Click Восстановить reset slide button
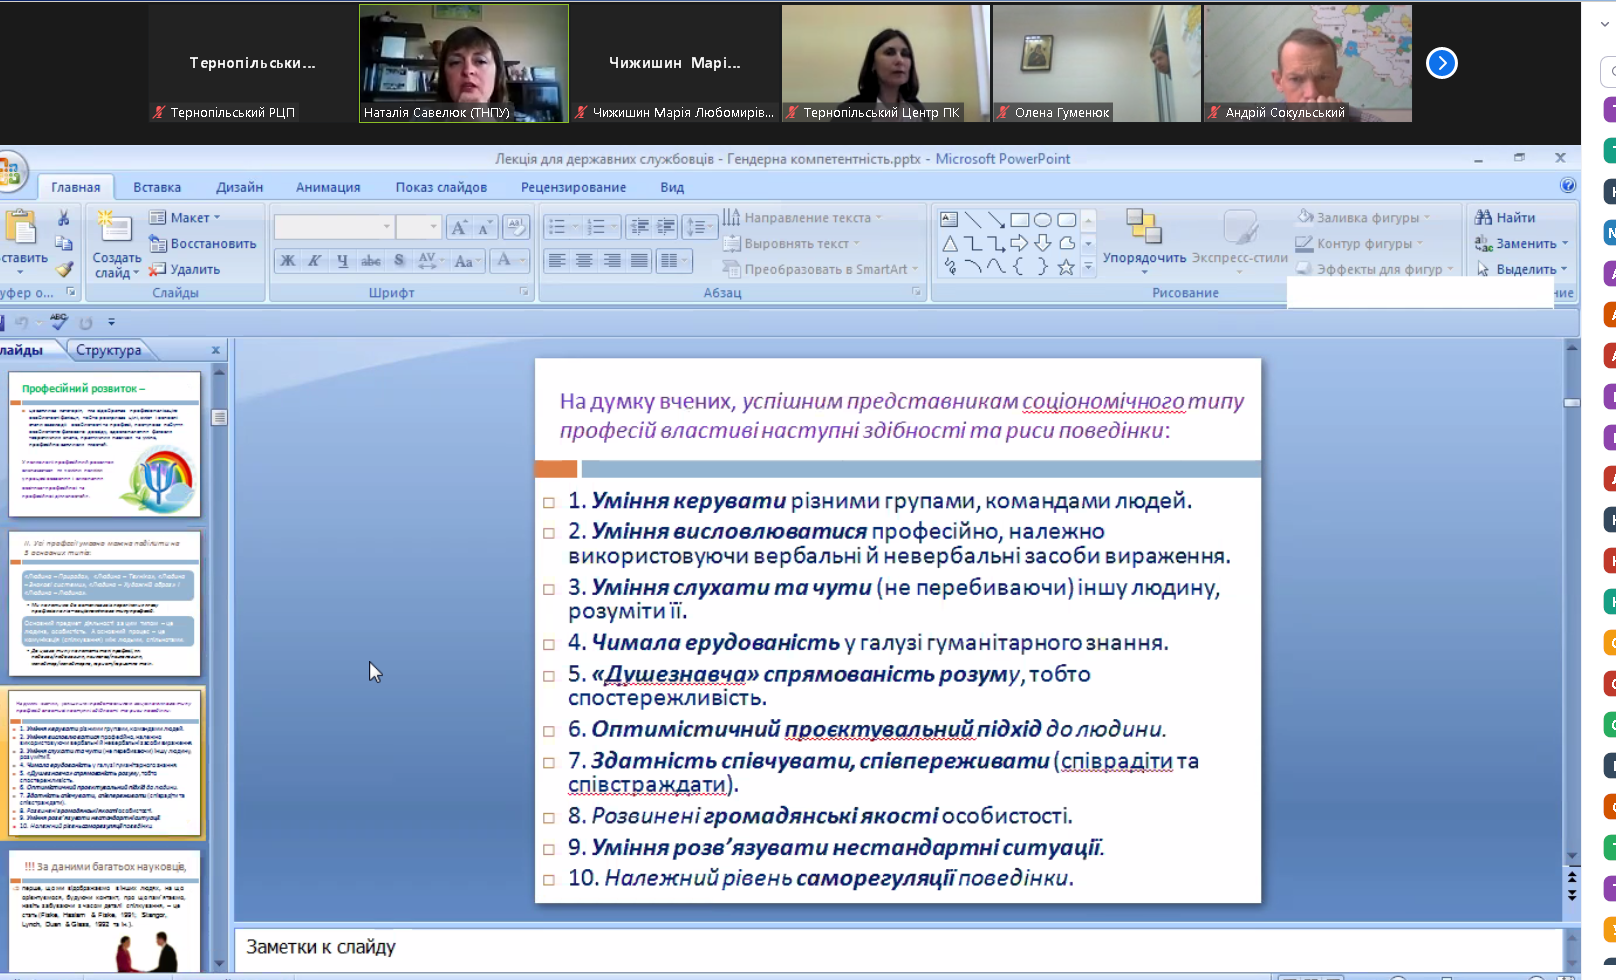1616x980 pixels. 203,243
